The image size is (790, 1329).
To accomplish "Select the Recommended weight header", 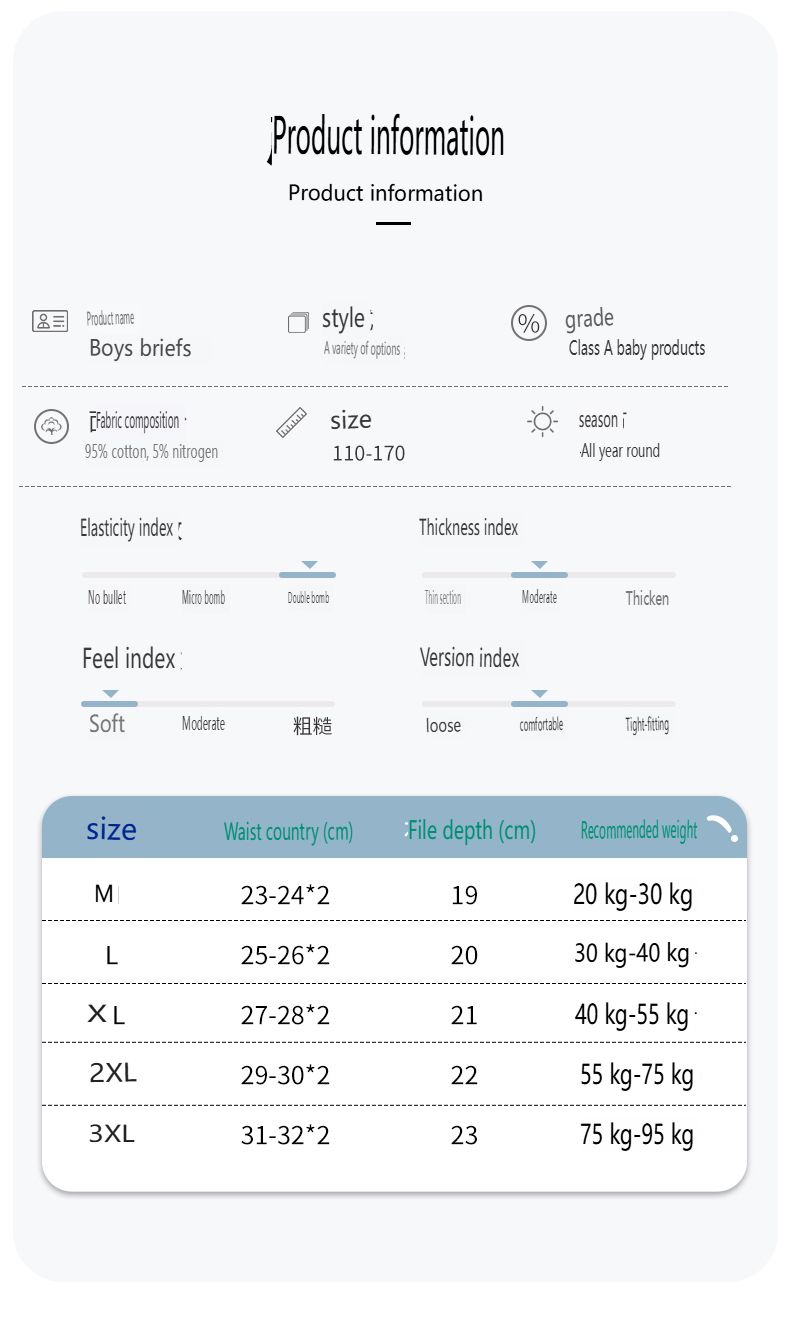I will coord(639,830).
